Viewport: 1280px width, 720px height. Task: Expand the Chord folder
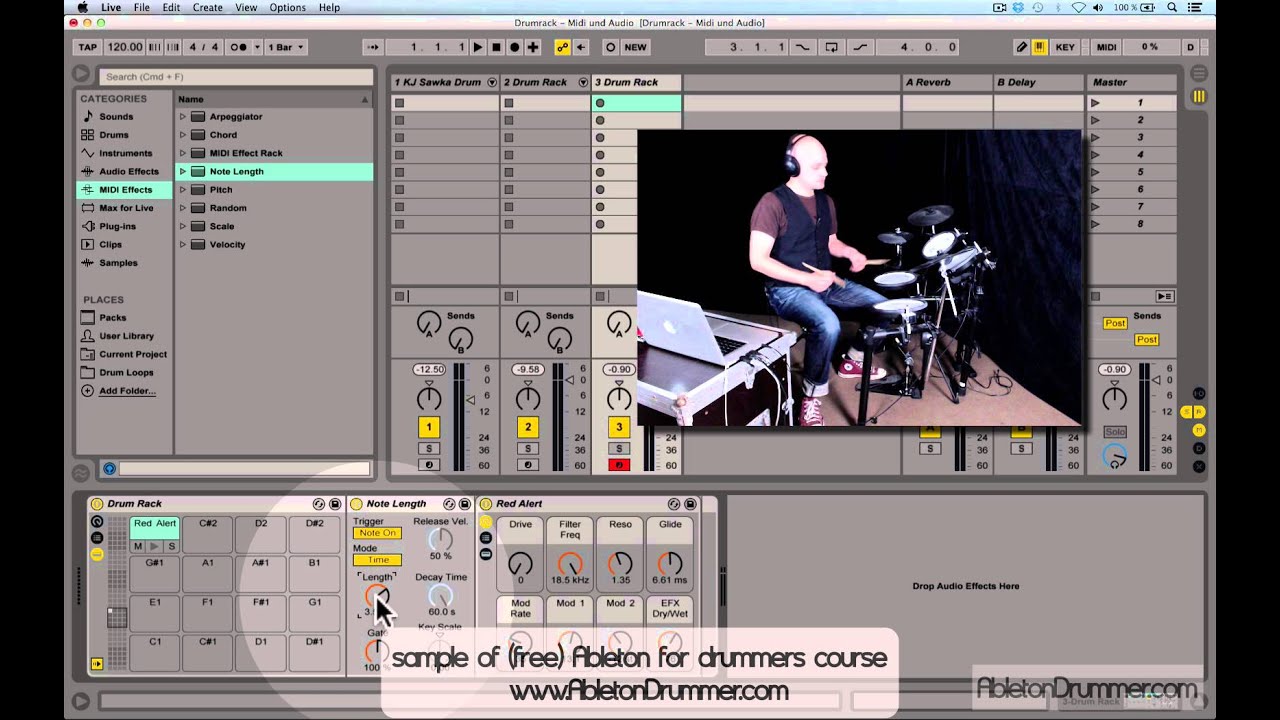coord(182,135)
